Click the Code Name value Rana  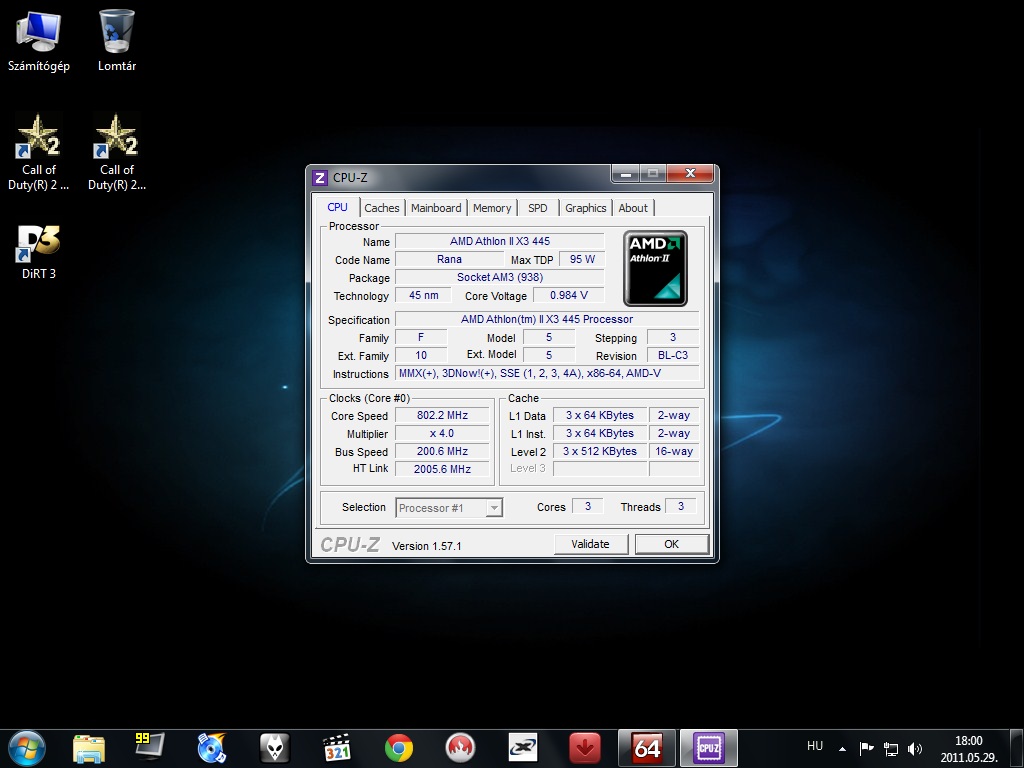449,259
